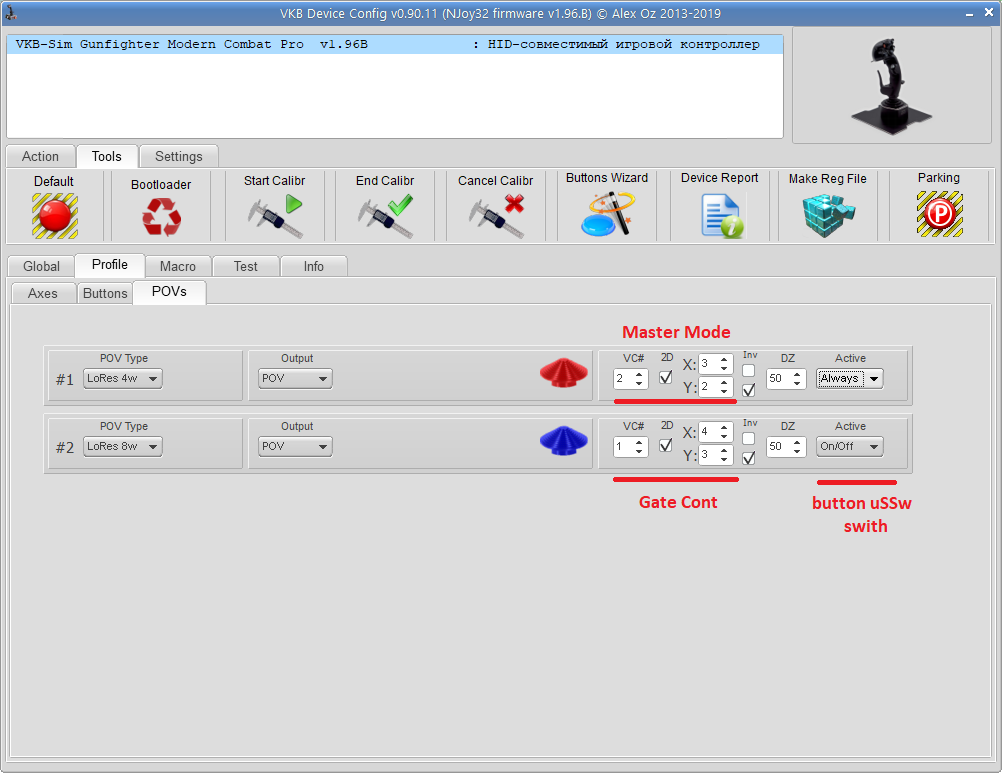Open the Output dropdown for POV #2
This screenshot has width=1002, height=773.
pos(295,447)
